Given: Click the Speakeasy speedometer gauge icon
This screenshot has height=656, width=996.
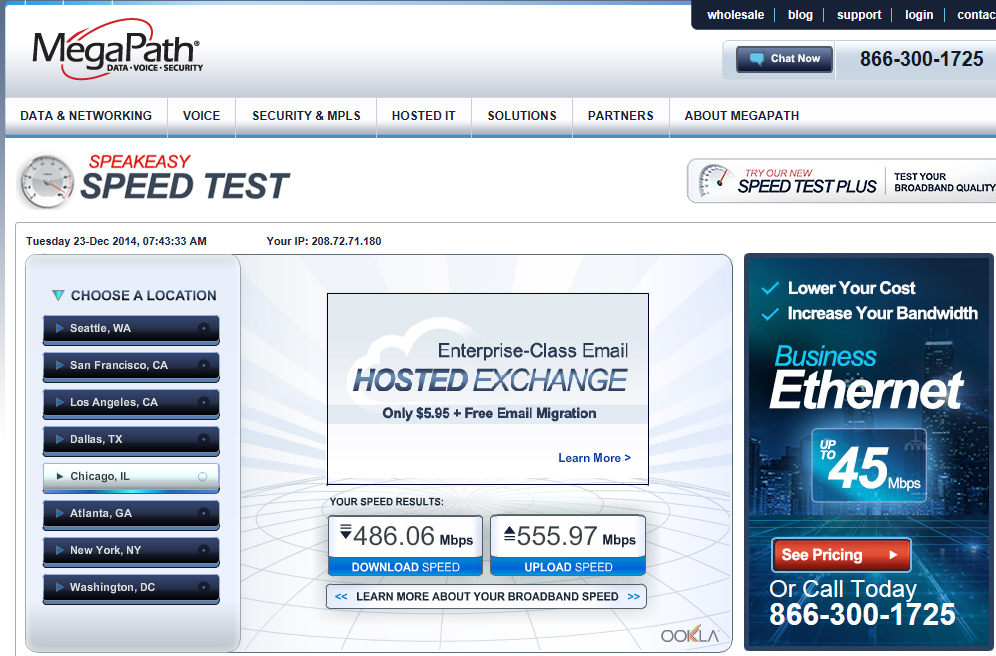Looking at the screenshot, I should tap(47, 182).
